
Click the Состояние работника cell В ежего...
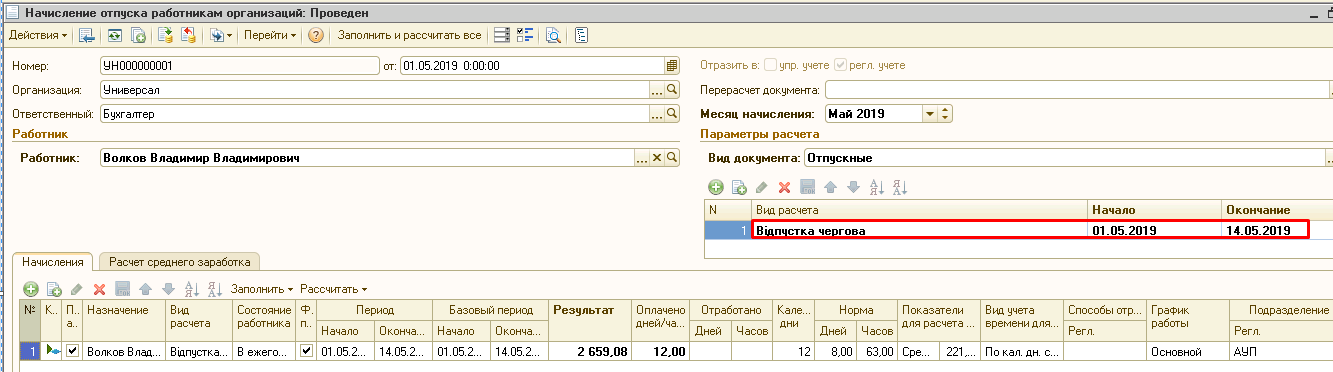[265, 351]
